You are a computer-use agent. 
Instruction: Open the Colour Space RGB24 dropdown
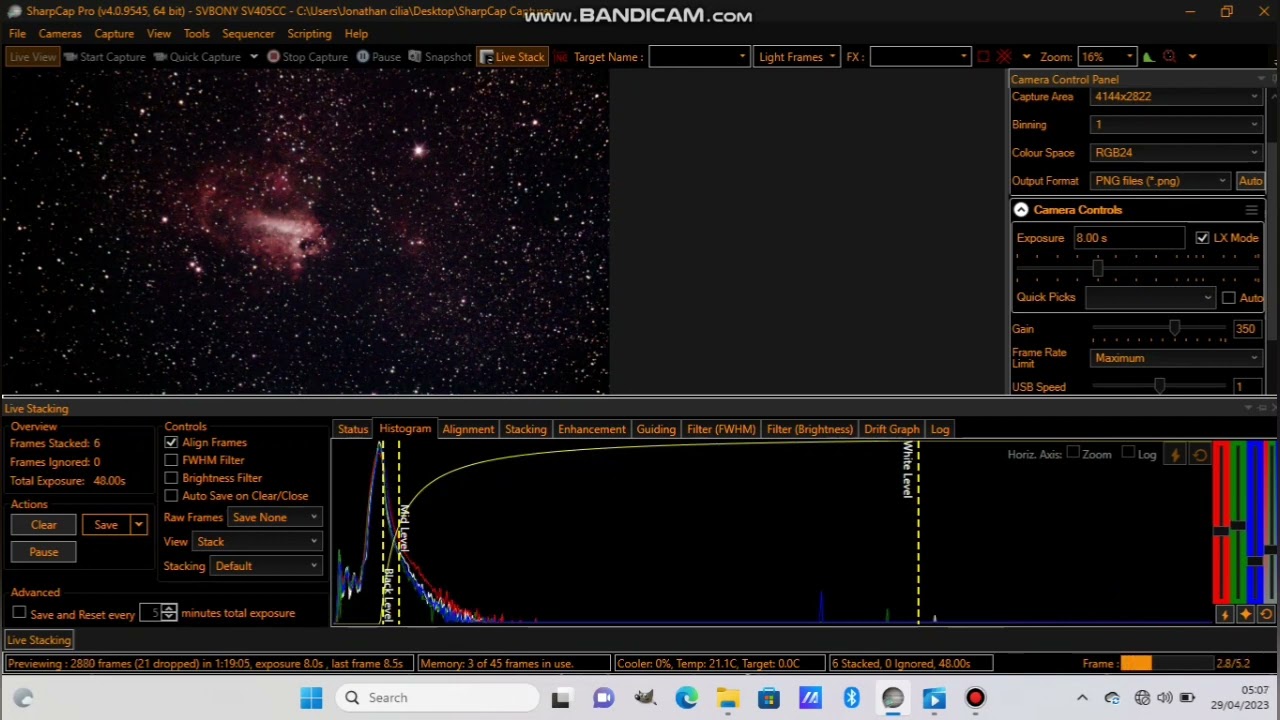tap(1176, 153)
